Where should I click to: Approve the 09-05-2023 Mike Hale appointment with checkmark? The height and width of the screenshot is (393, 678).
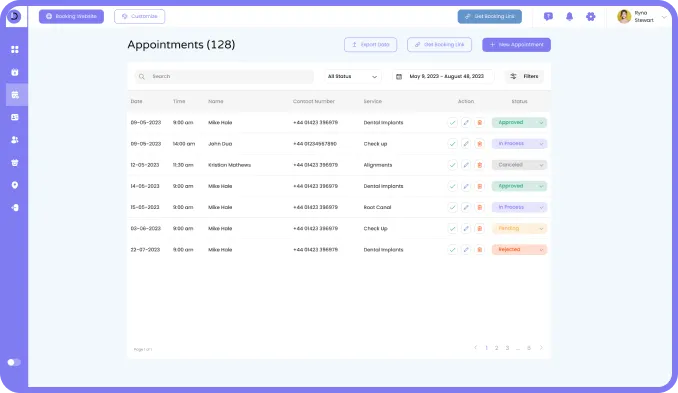click(452, 122)
